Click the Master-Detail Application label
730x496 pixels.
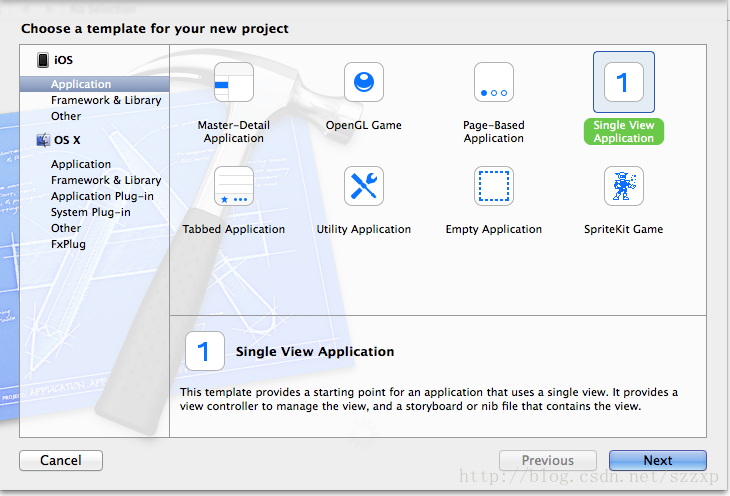click(234, 132)
